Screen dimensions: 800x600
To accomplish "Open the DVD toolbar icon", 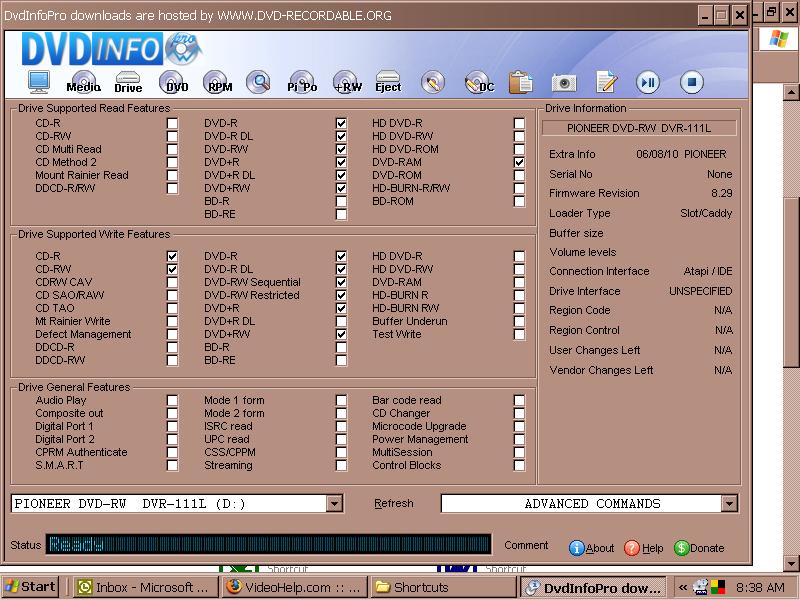I will pos(174,82).
